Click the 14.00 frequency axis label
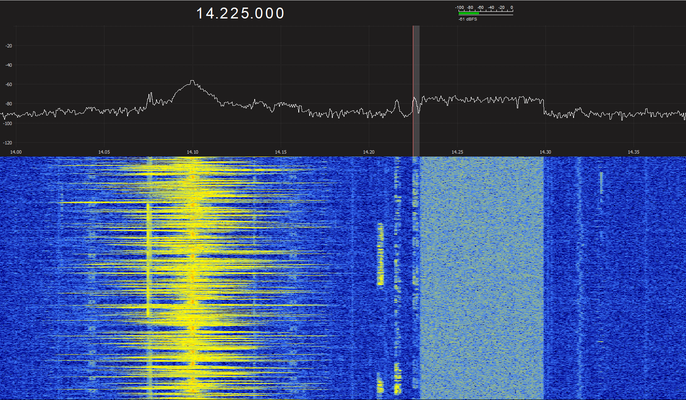 click(x=16, y=152)
